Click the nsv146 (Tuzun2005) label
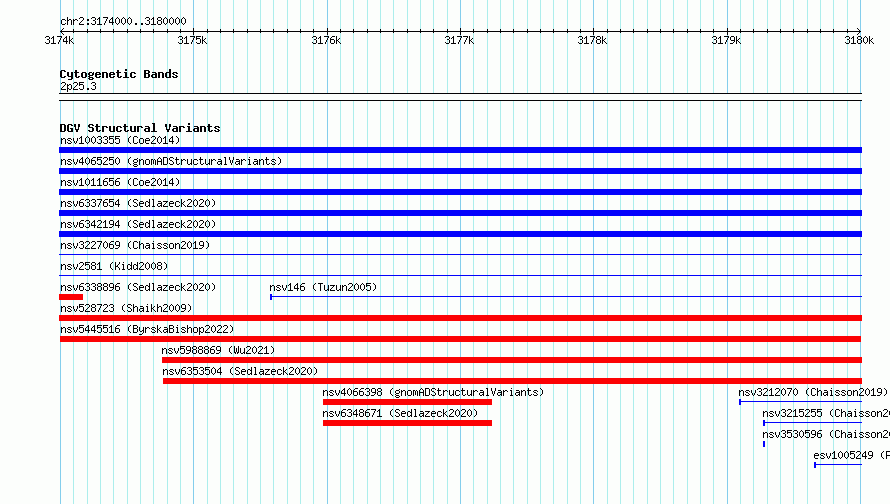Image resolution: width=890 pixels, height=504 pixels. (323, 287)
